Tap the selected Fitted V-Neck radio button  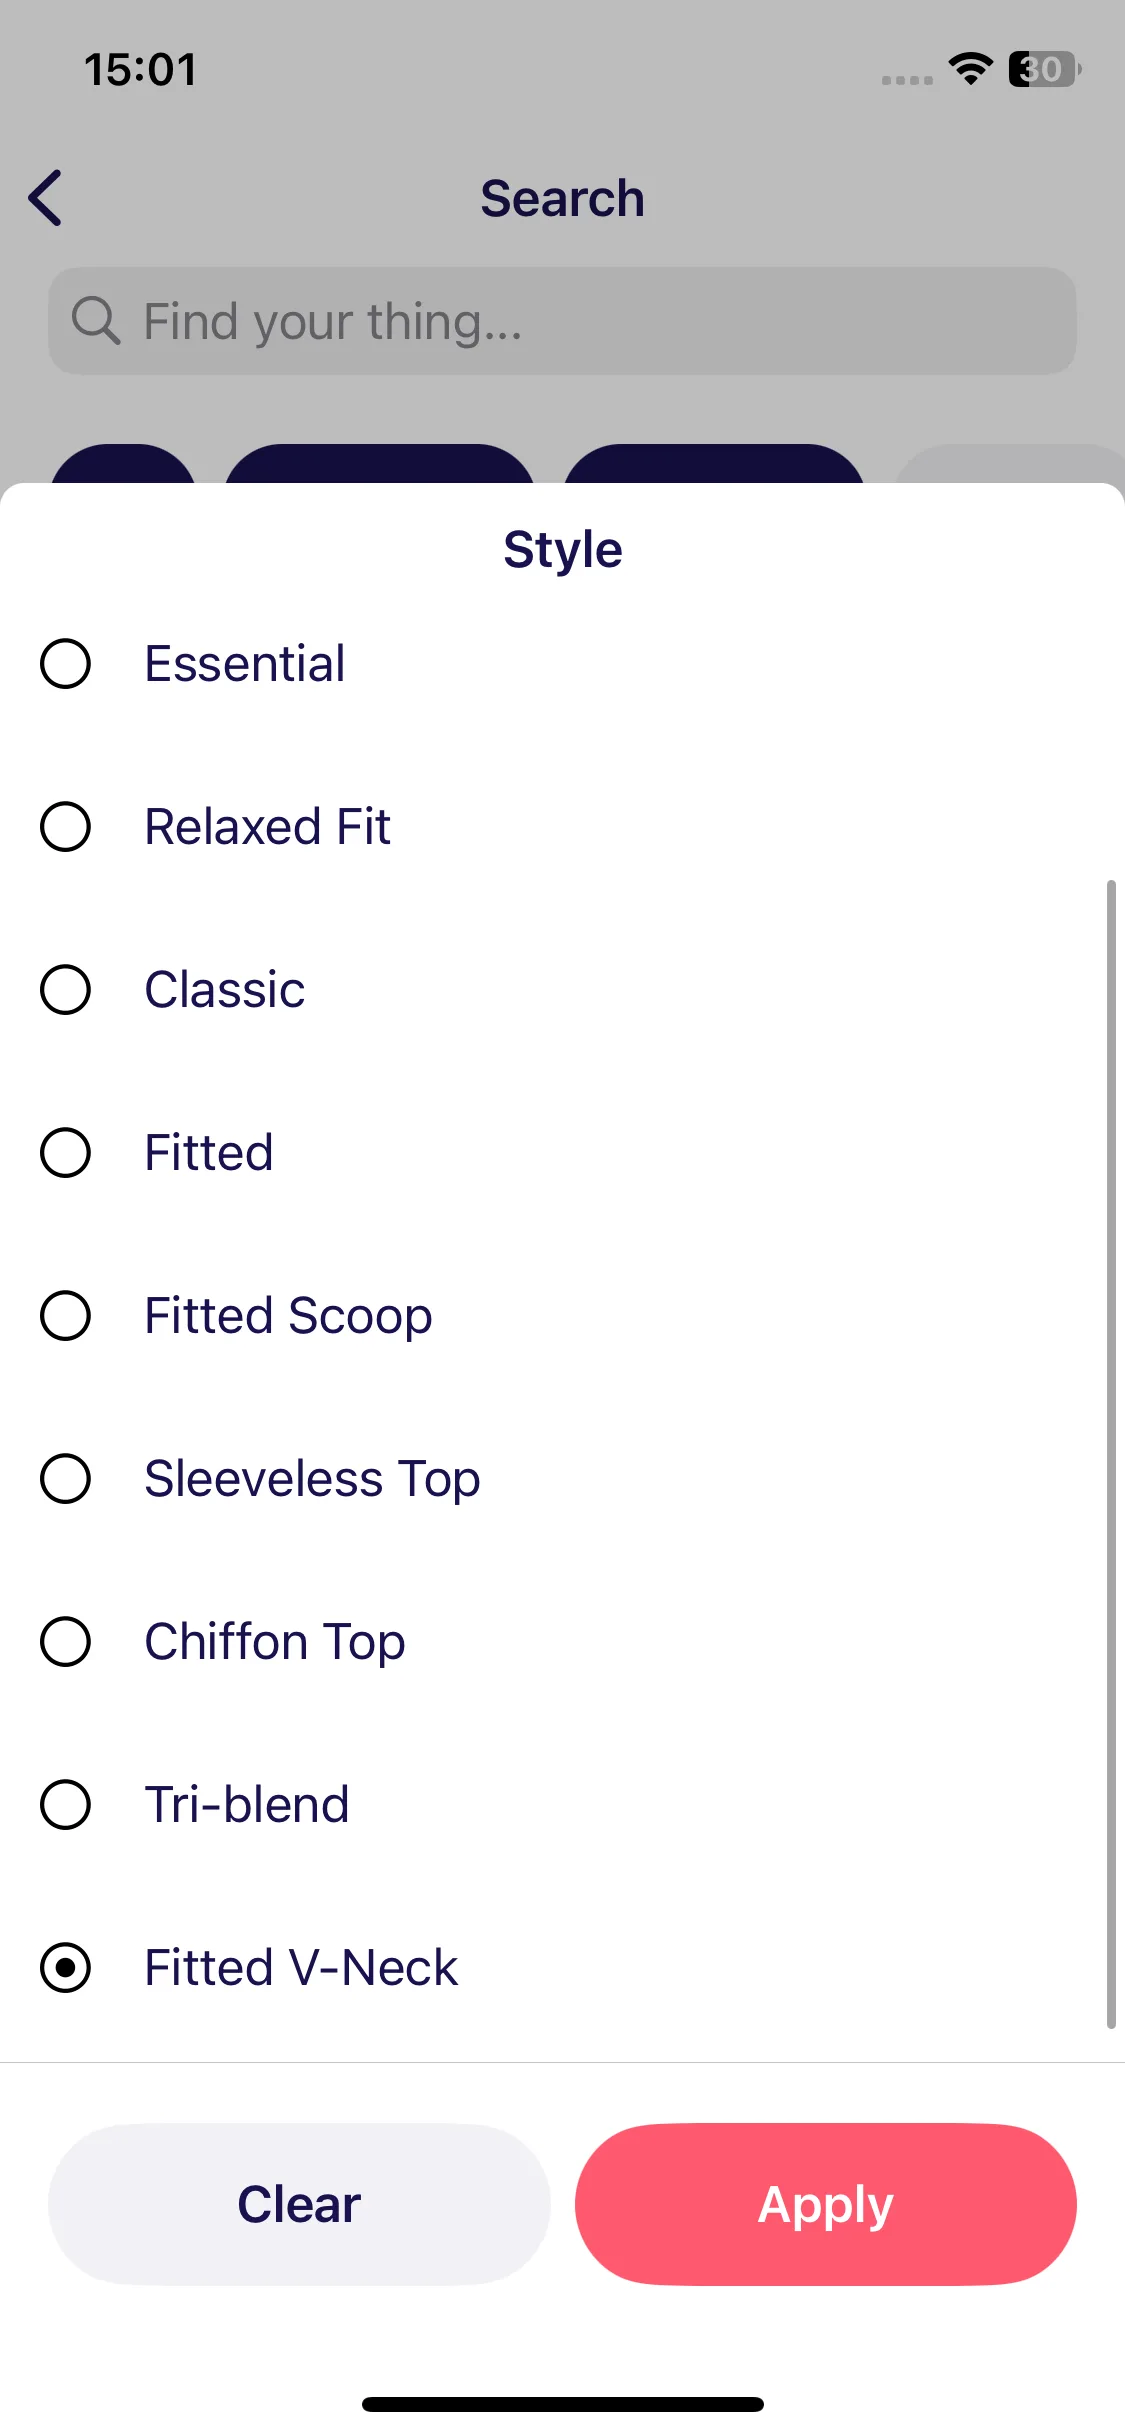66,1968
